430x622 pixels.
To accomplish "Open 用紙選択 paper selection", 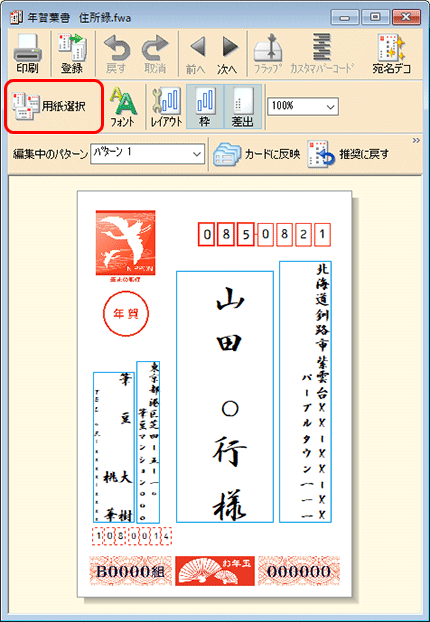I will point(54,107).
